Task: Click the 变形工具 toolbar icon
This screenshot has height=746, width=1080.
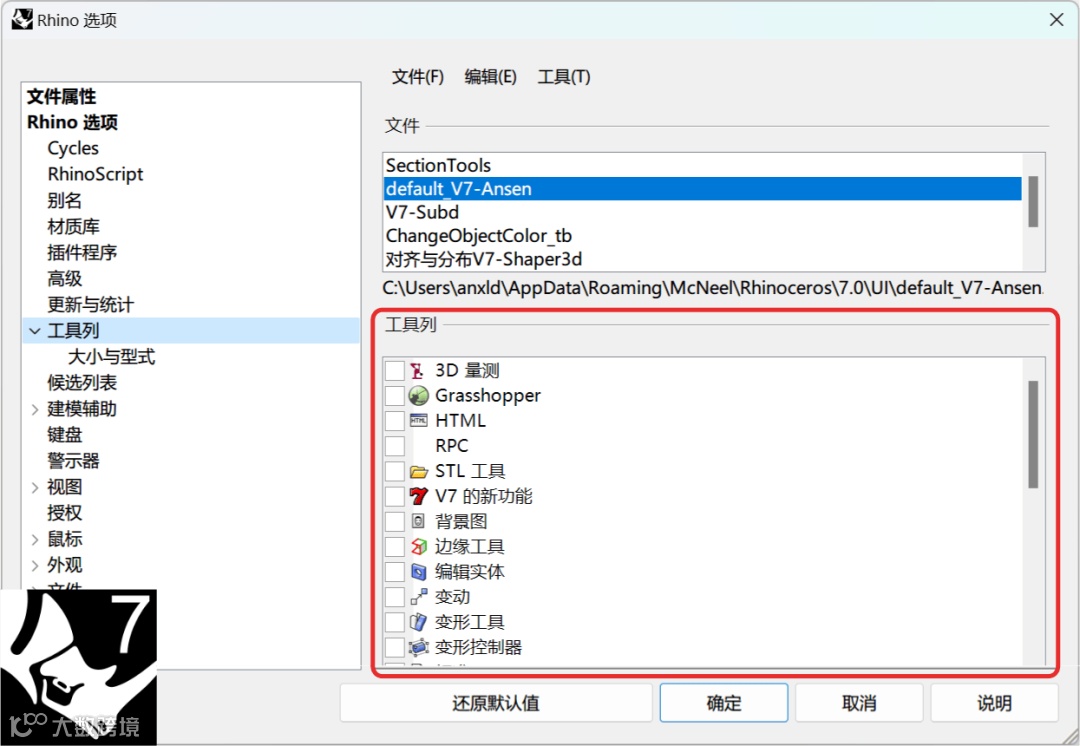Action: (x=418, y=622)
